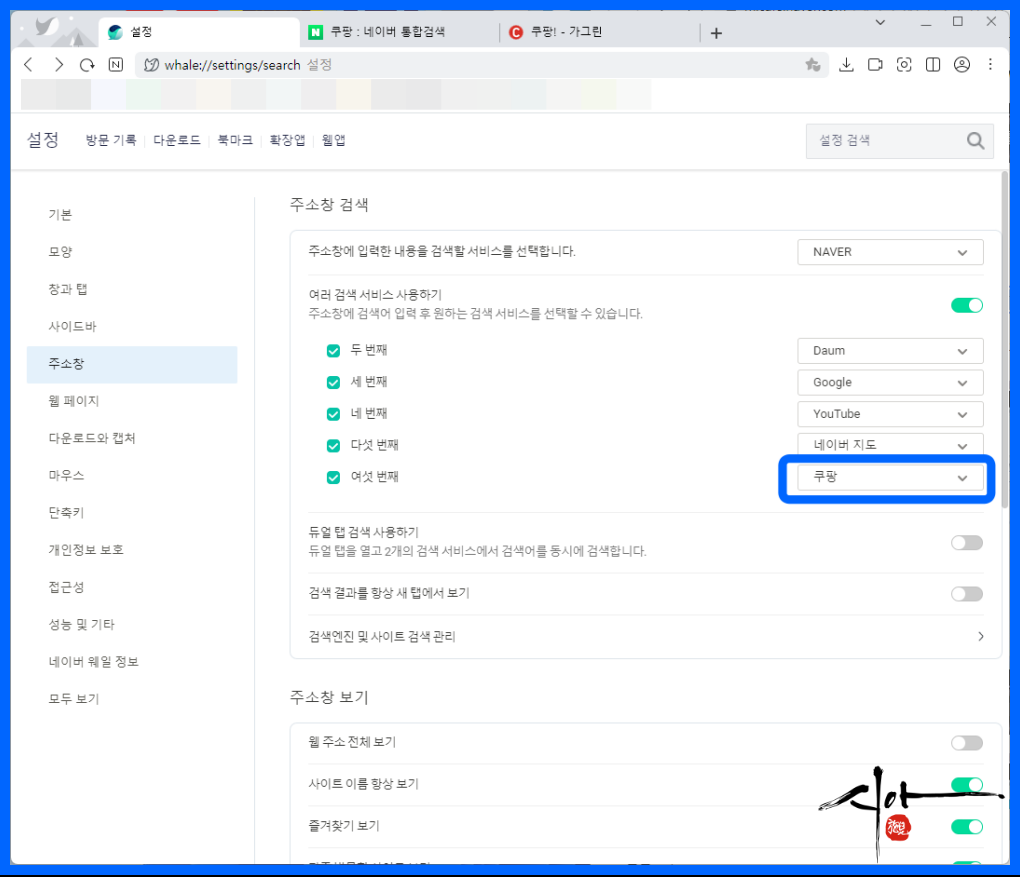Open 북마크 link in header
The width and height of the screenshot is (1020, 877).
click(x=235, y=141)
